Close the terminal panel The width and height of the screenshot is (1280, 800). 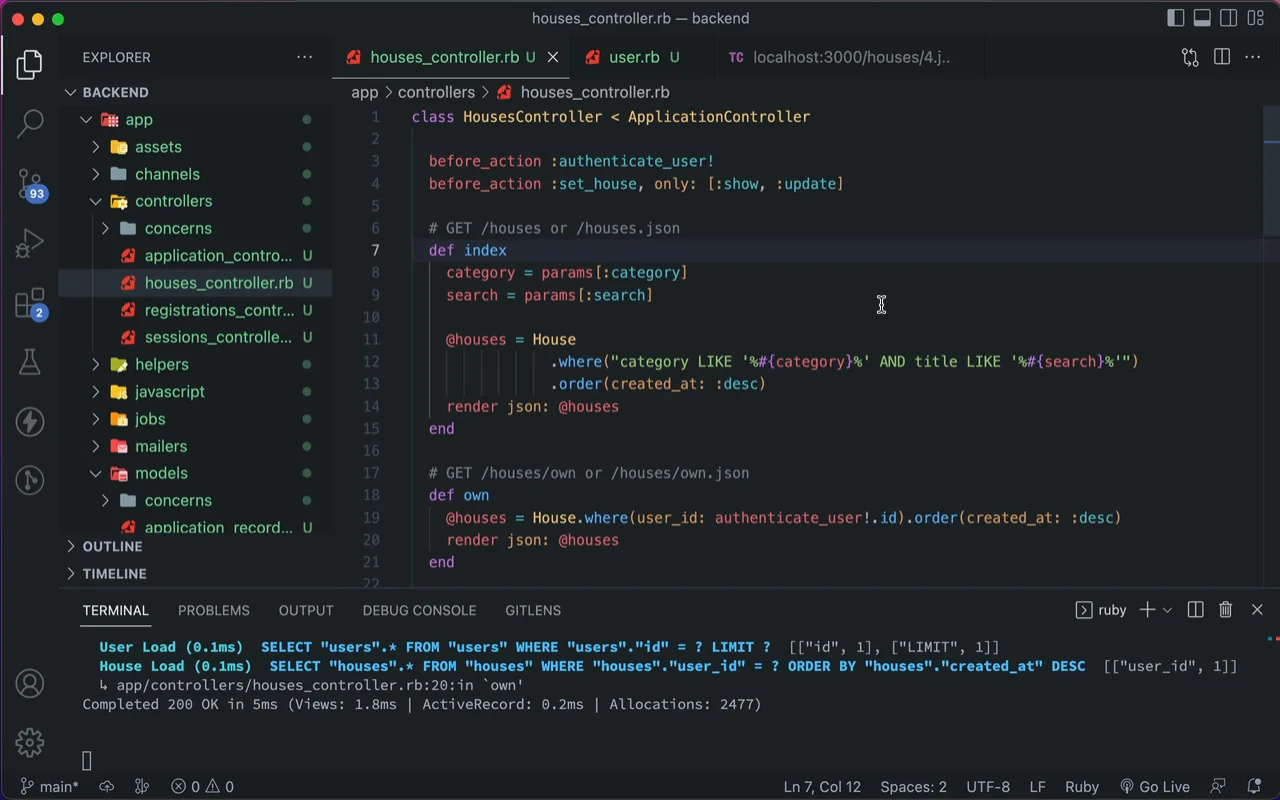(1258, 610)
